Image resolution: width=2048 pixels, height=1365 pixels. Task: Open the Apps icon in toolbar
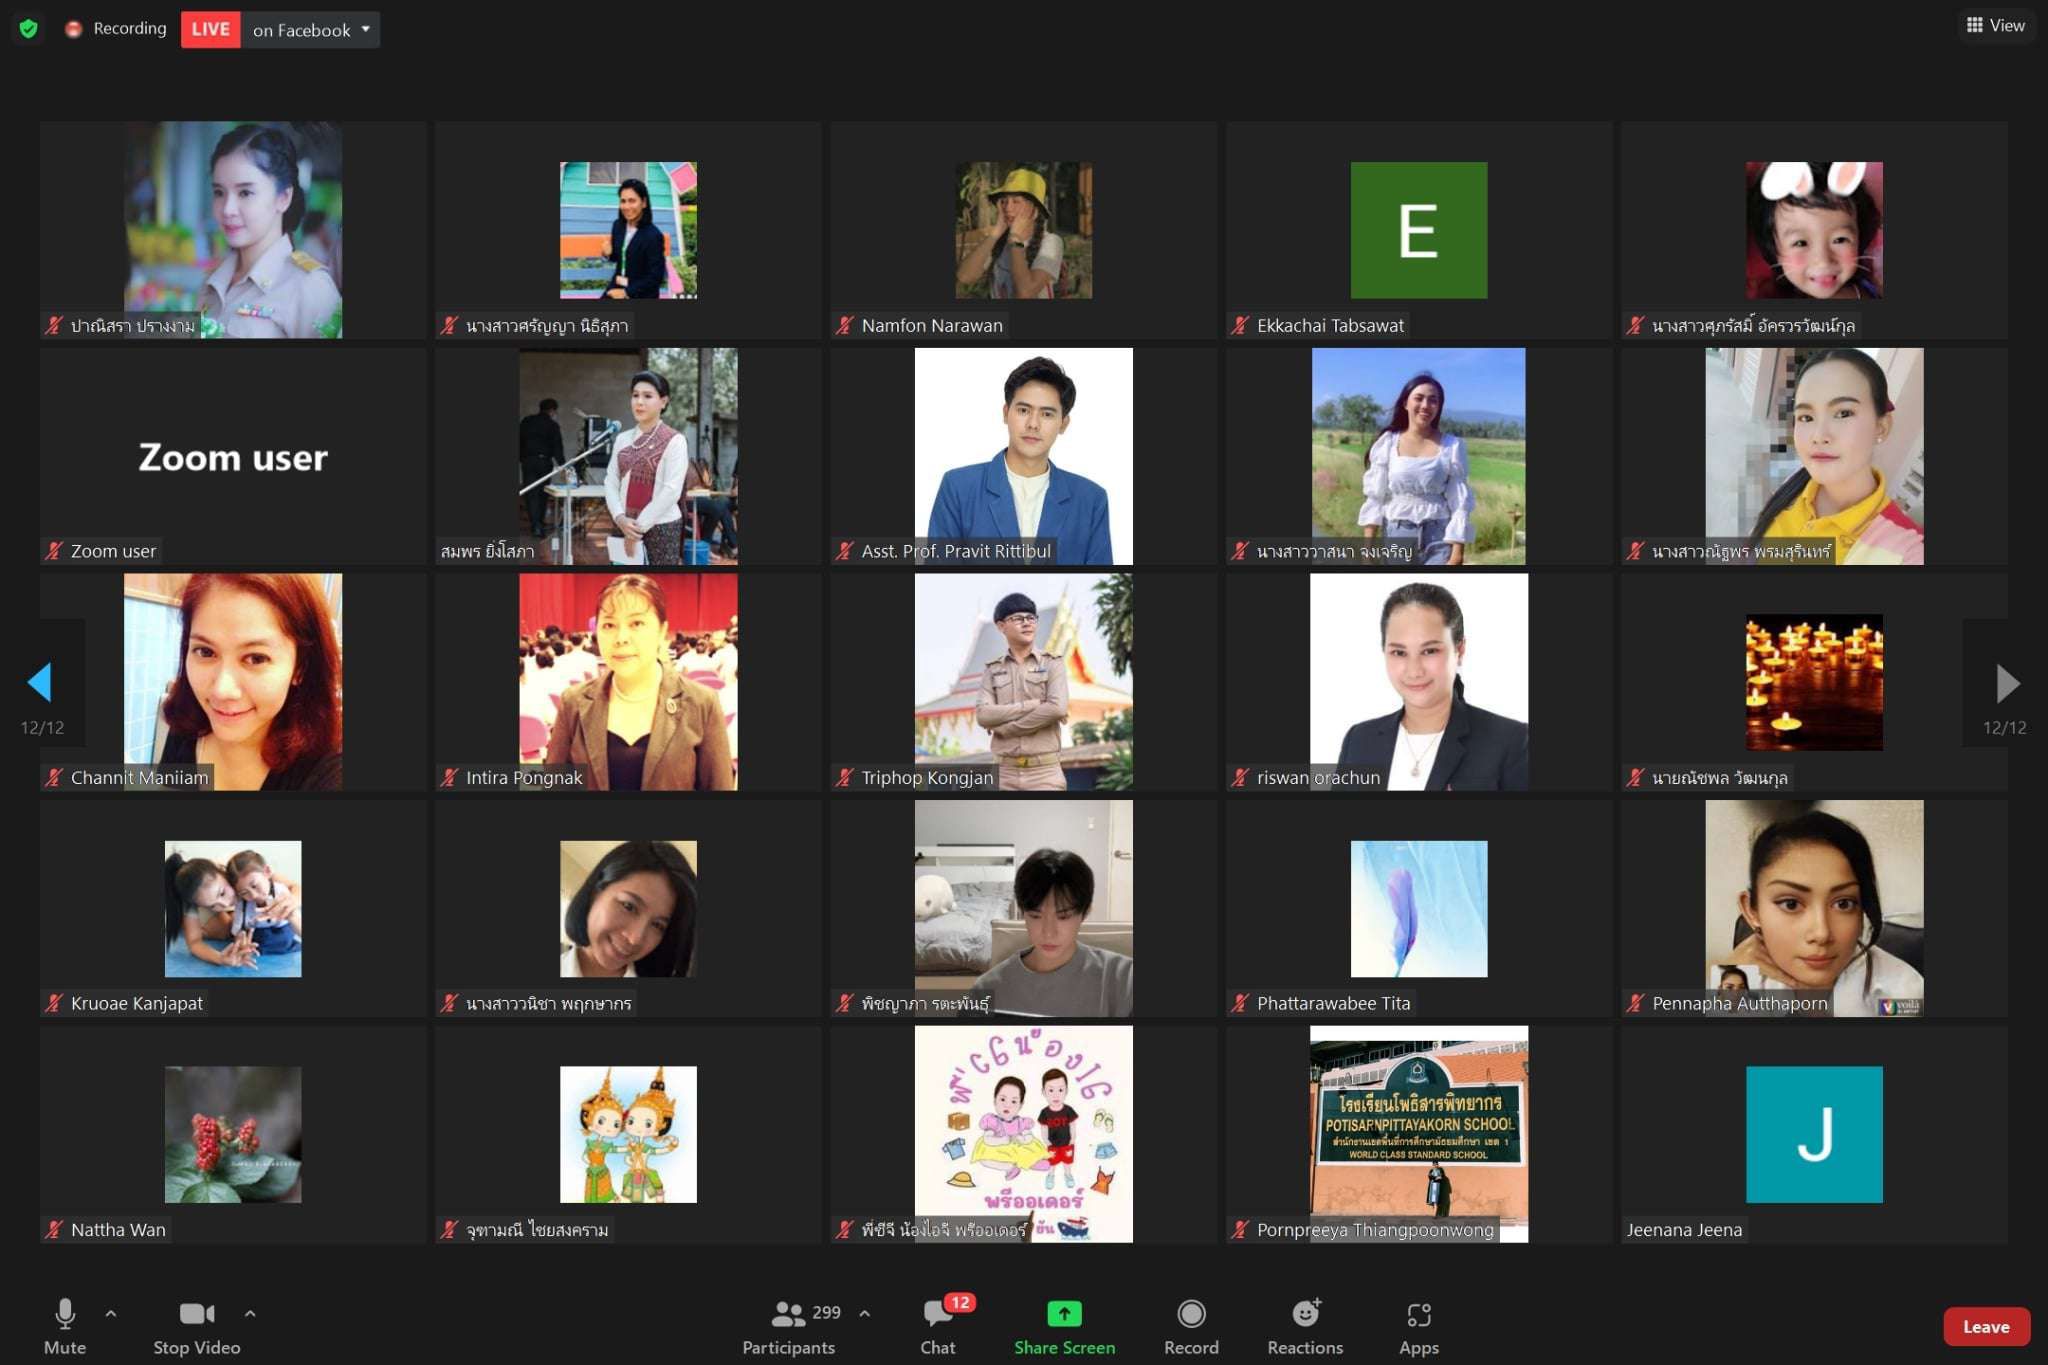1418,1314
